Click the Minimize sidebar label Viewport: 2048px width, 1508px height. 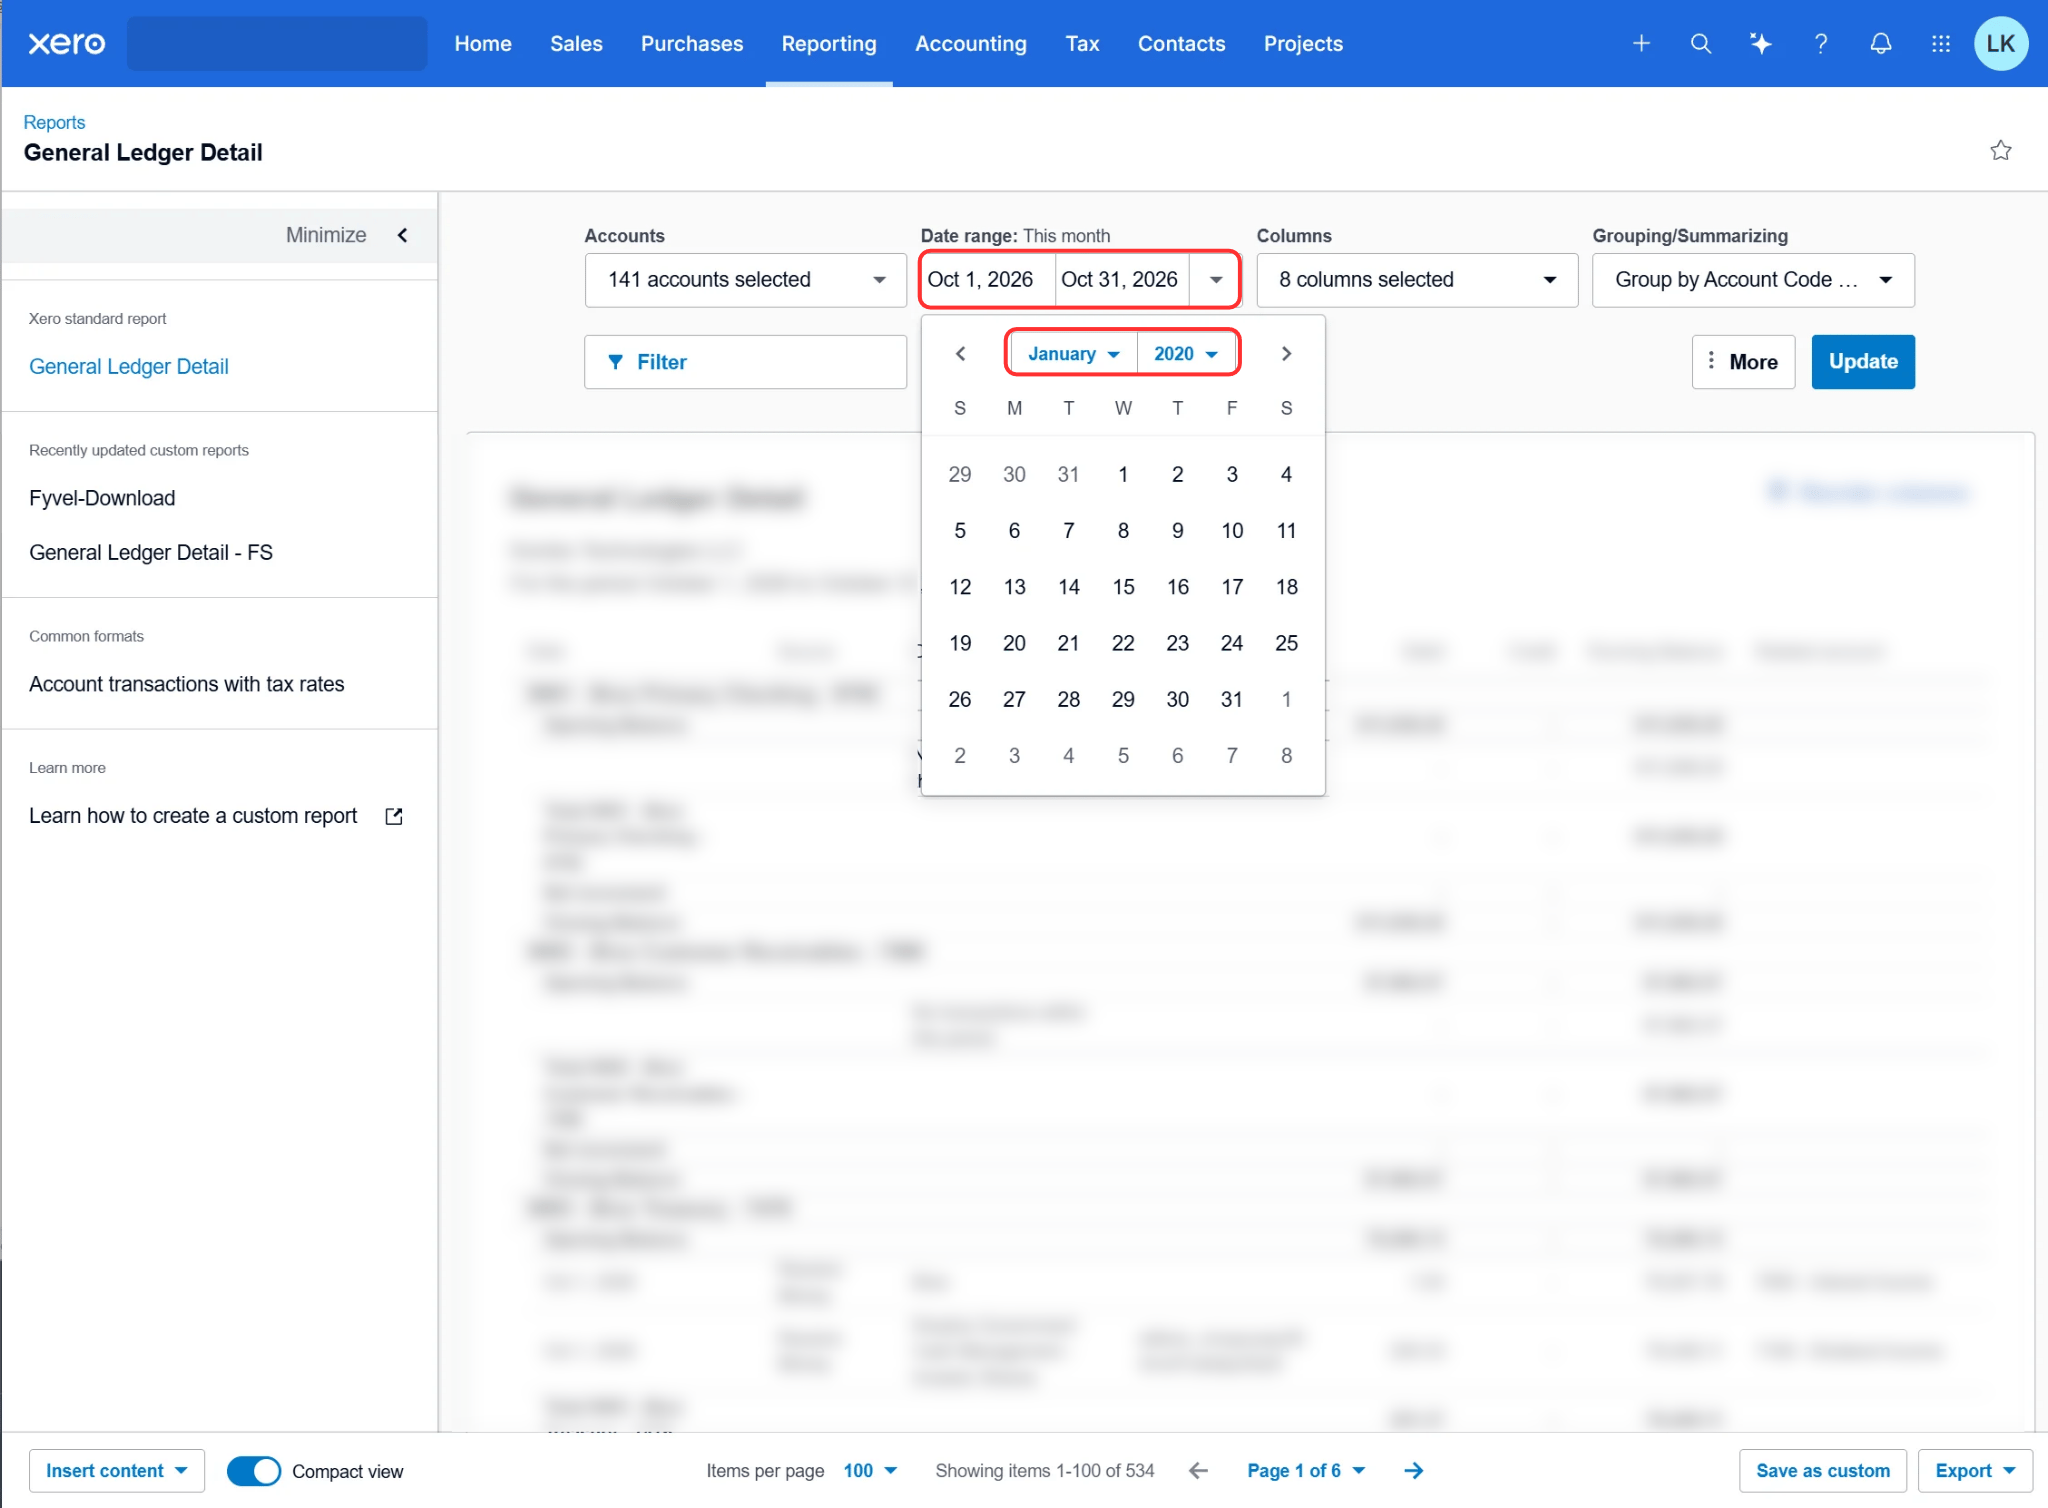coord(326,235)
